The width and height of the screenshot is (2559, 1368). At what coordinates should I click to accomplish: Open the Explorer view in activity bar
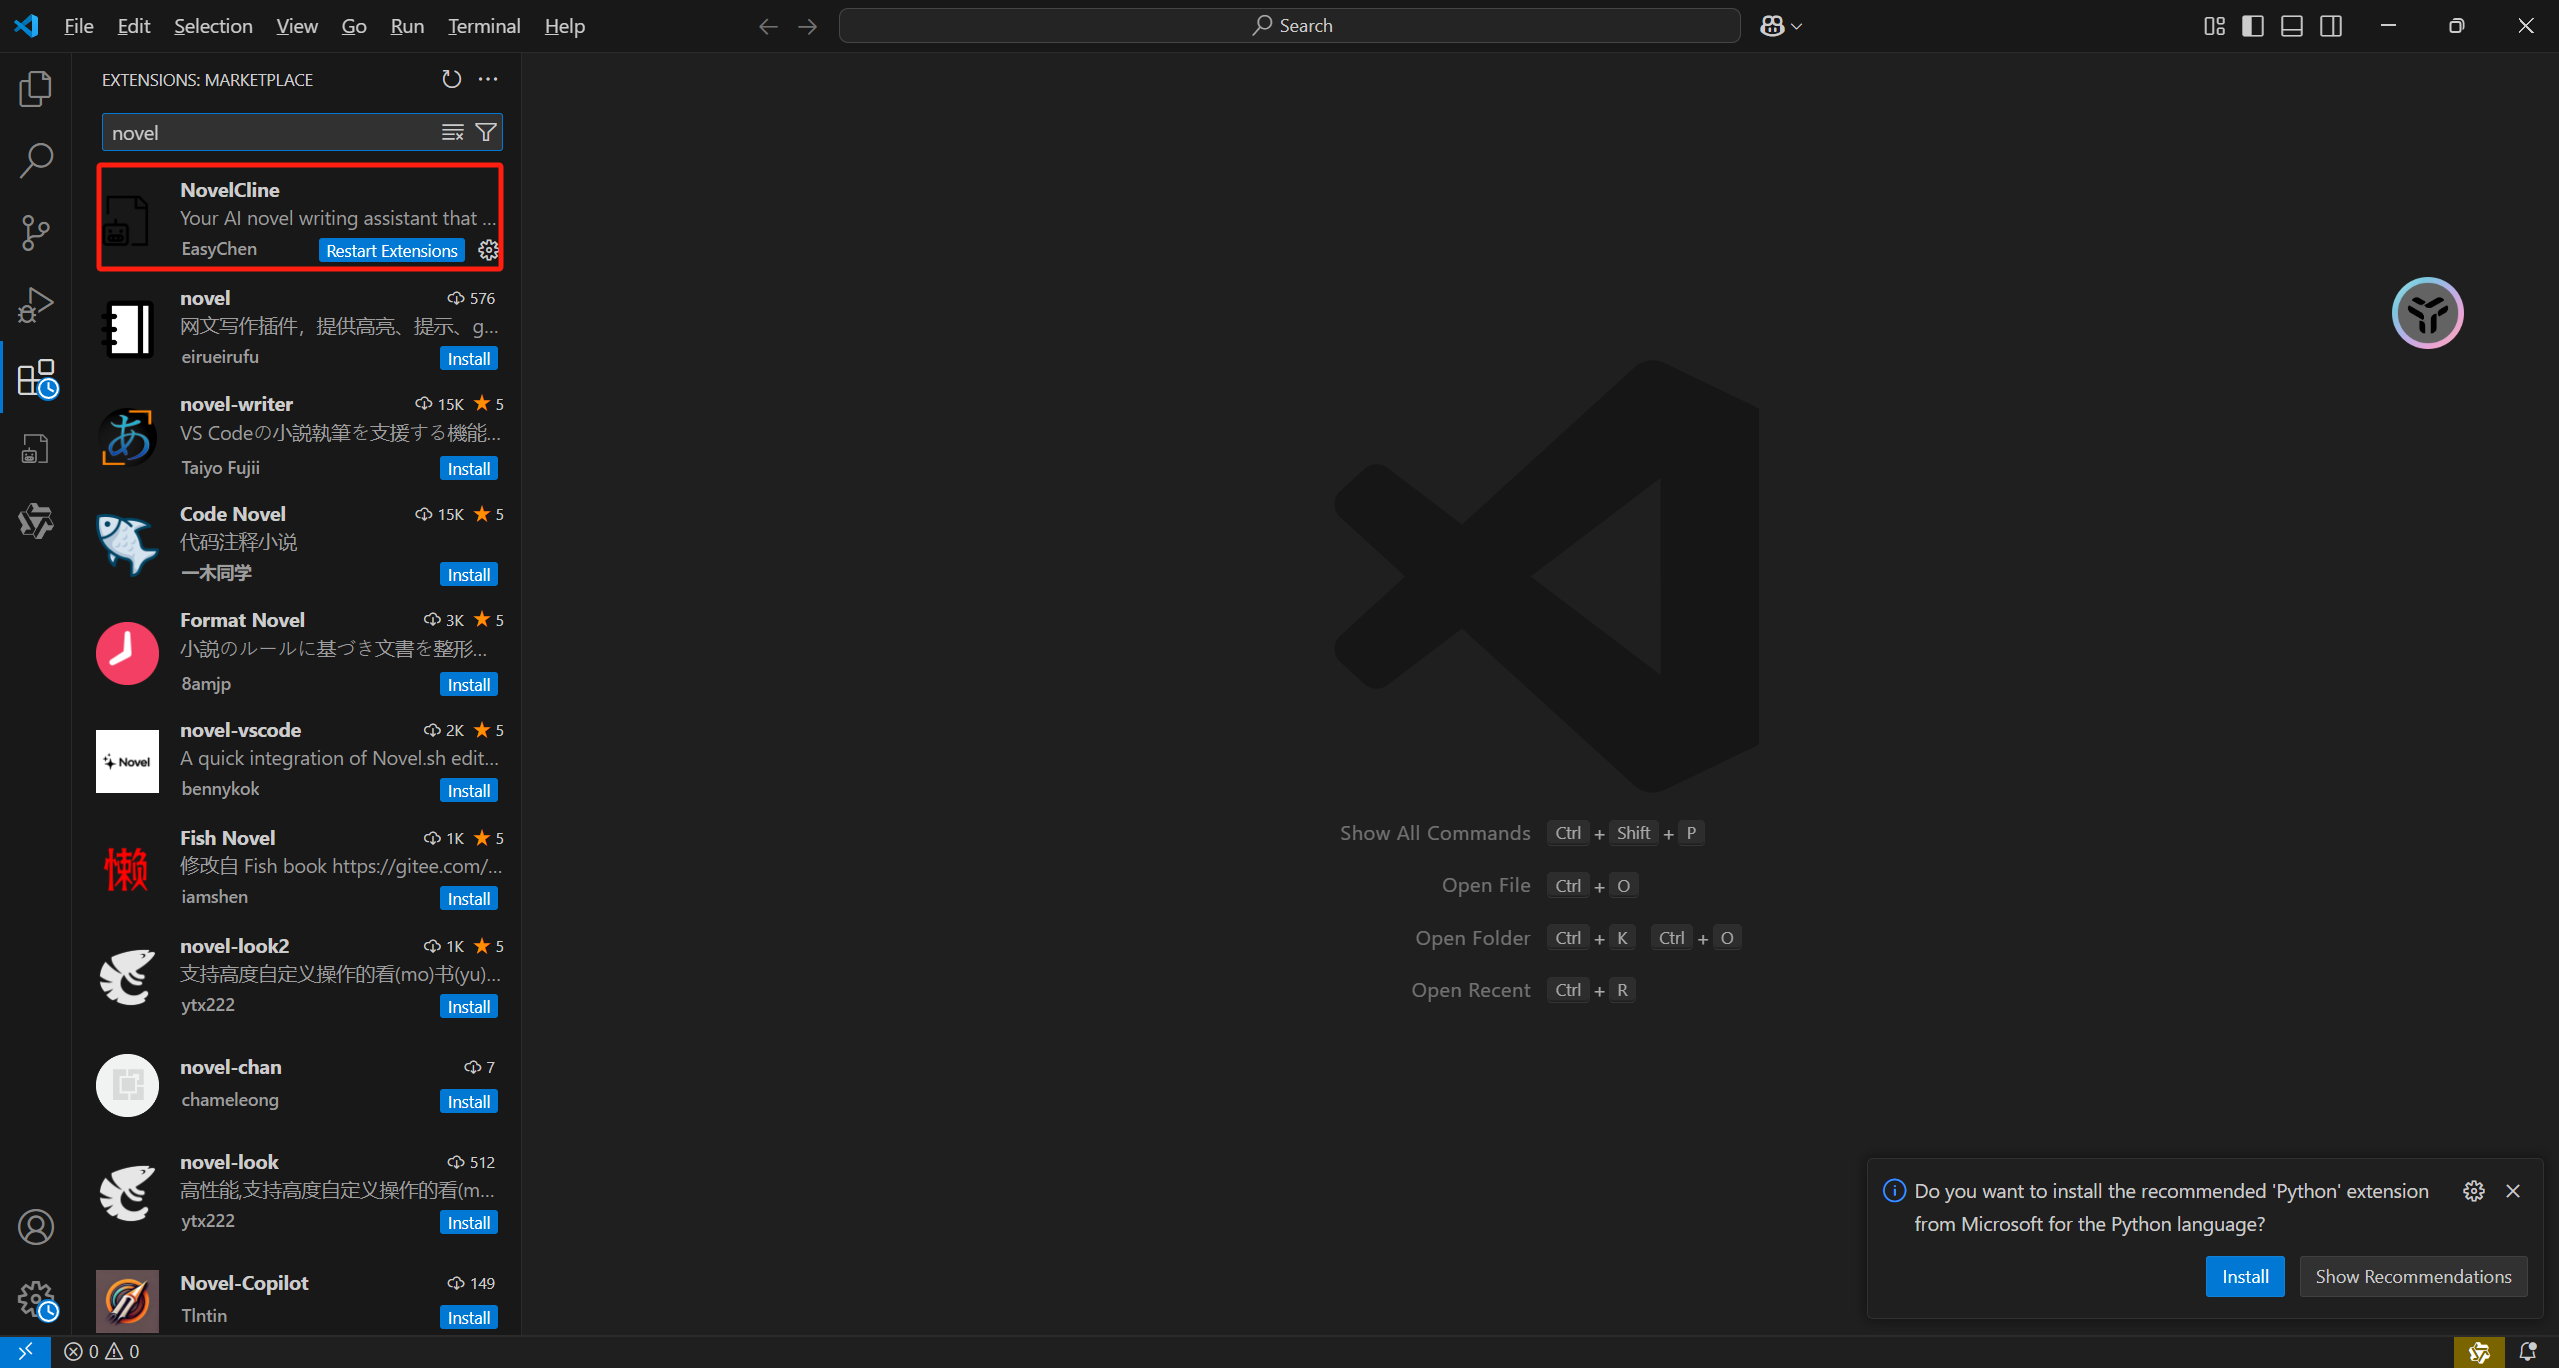[x=36, y=89]
